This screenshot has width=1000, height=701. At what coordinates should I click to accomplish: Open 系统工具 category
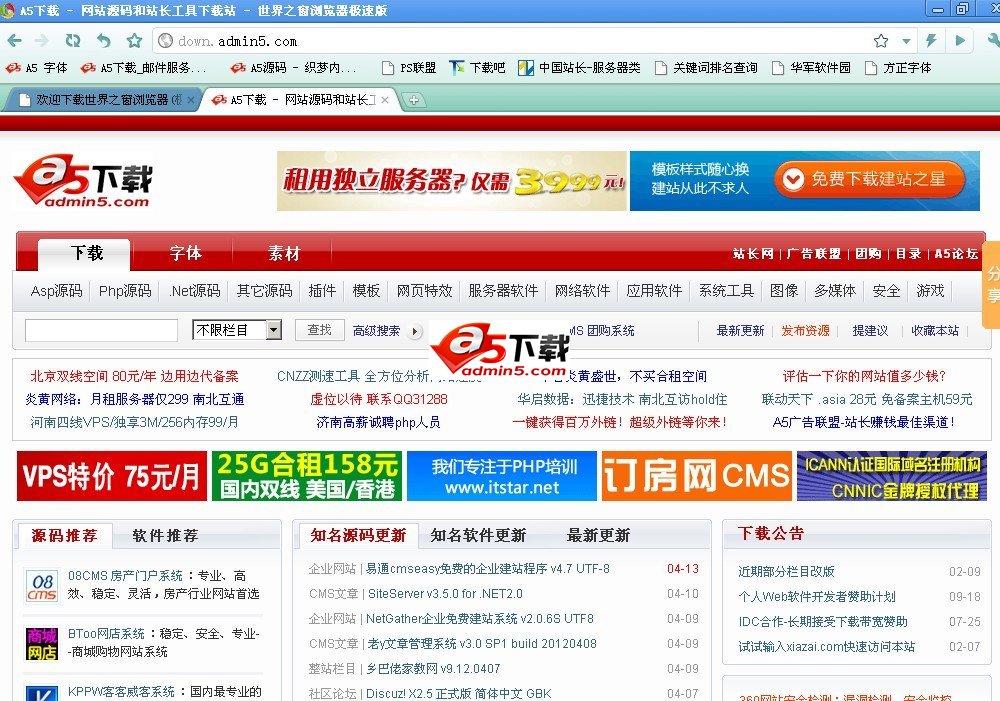click(x=726, y=291)
